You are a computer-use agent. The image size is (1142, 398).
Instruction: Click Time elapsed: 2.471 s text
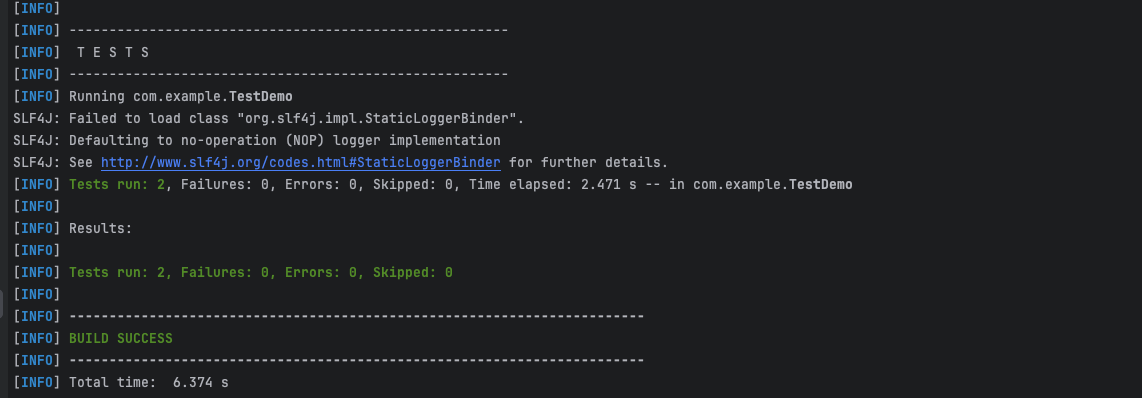553,184
